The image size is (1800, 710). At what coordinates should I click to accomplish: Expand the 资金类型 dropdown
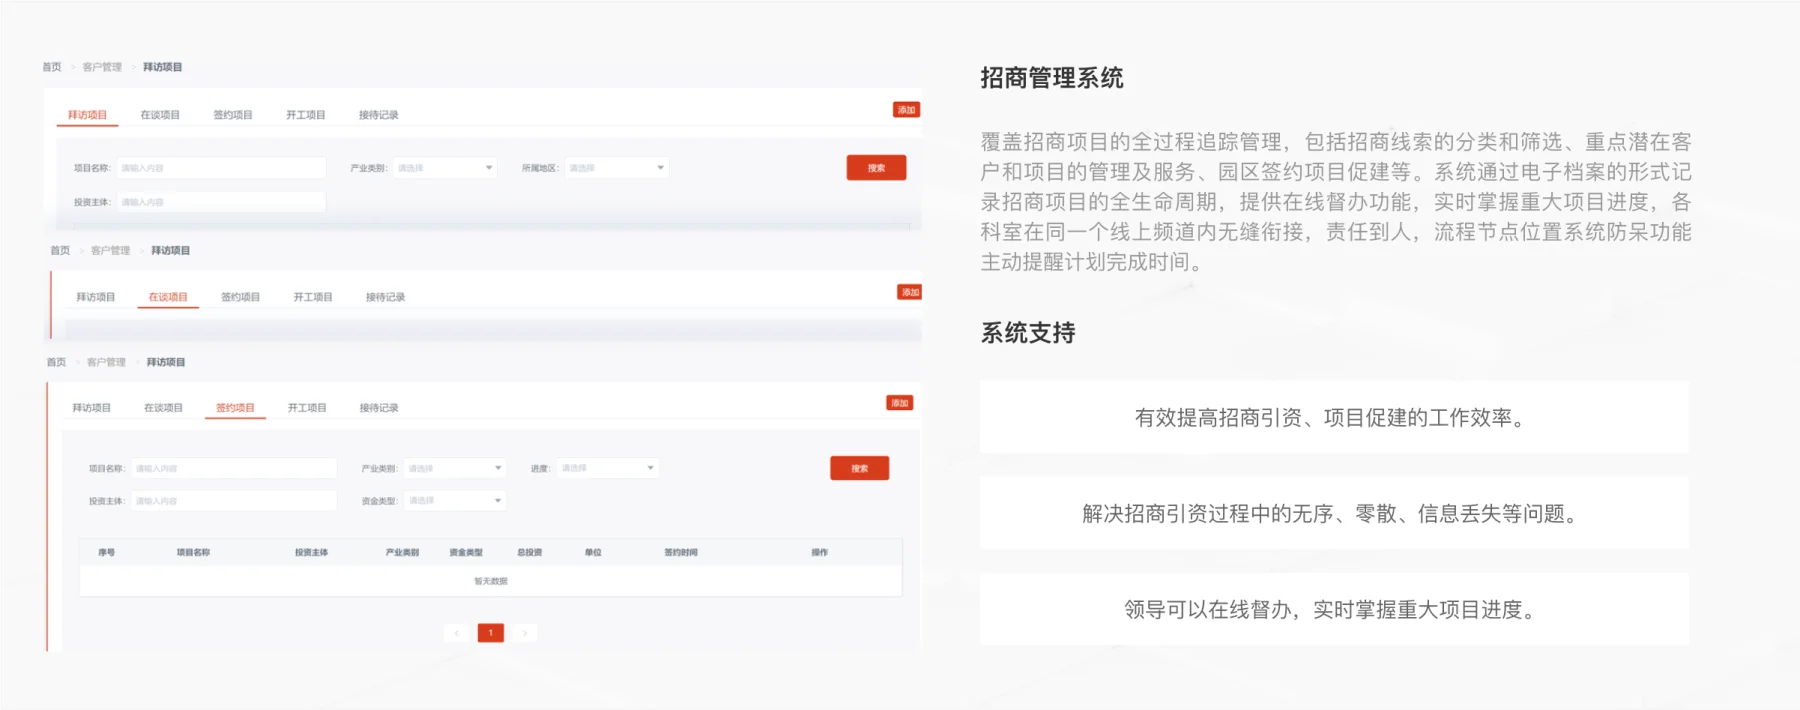[x=455, y=501]
